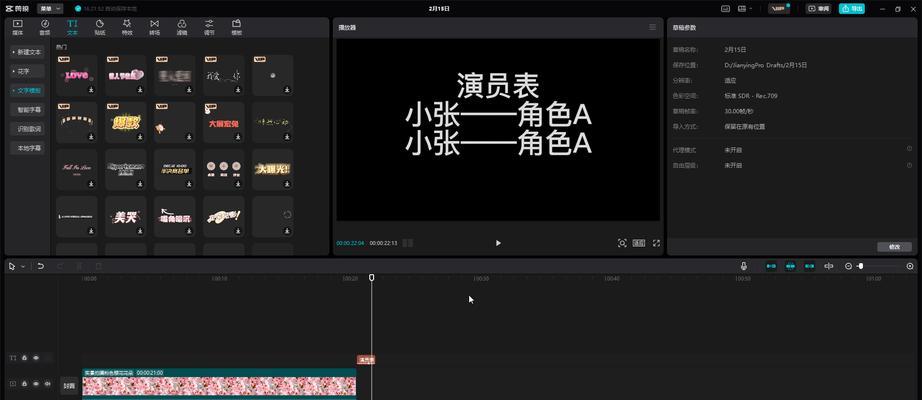Image resolution: width=922 pixels, height=400 pixels.
Task: Show info tooltip for 代理模式
Action: (910, 149)
